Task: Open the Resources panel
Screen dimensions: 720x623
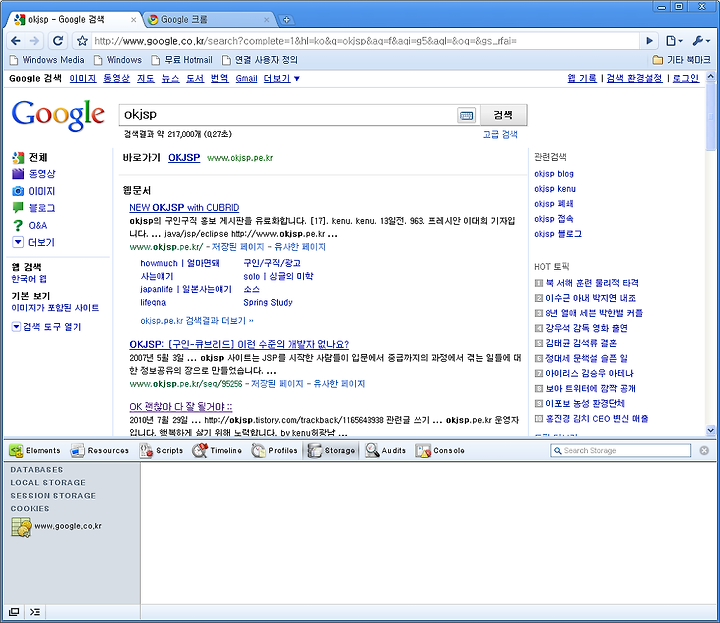Action: click(x=99, y=450)
